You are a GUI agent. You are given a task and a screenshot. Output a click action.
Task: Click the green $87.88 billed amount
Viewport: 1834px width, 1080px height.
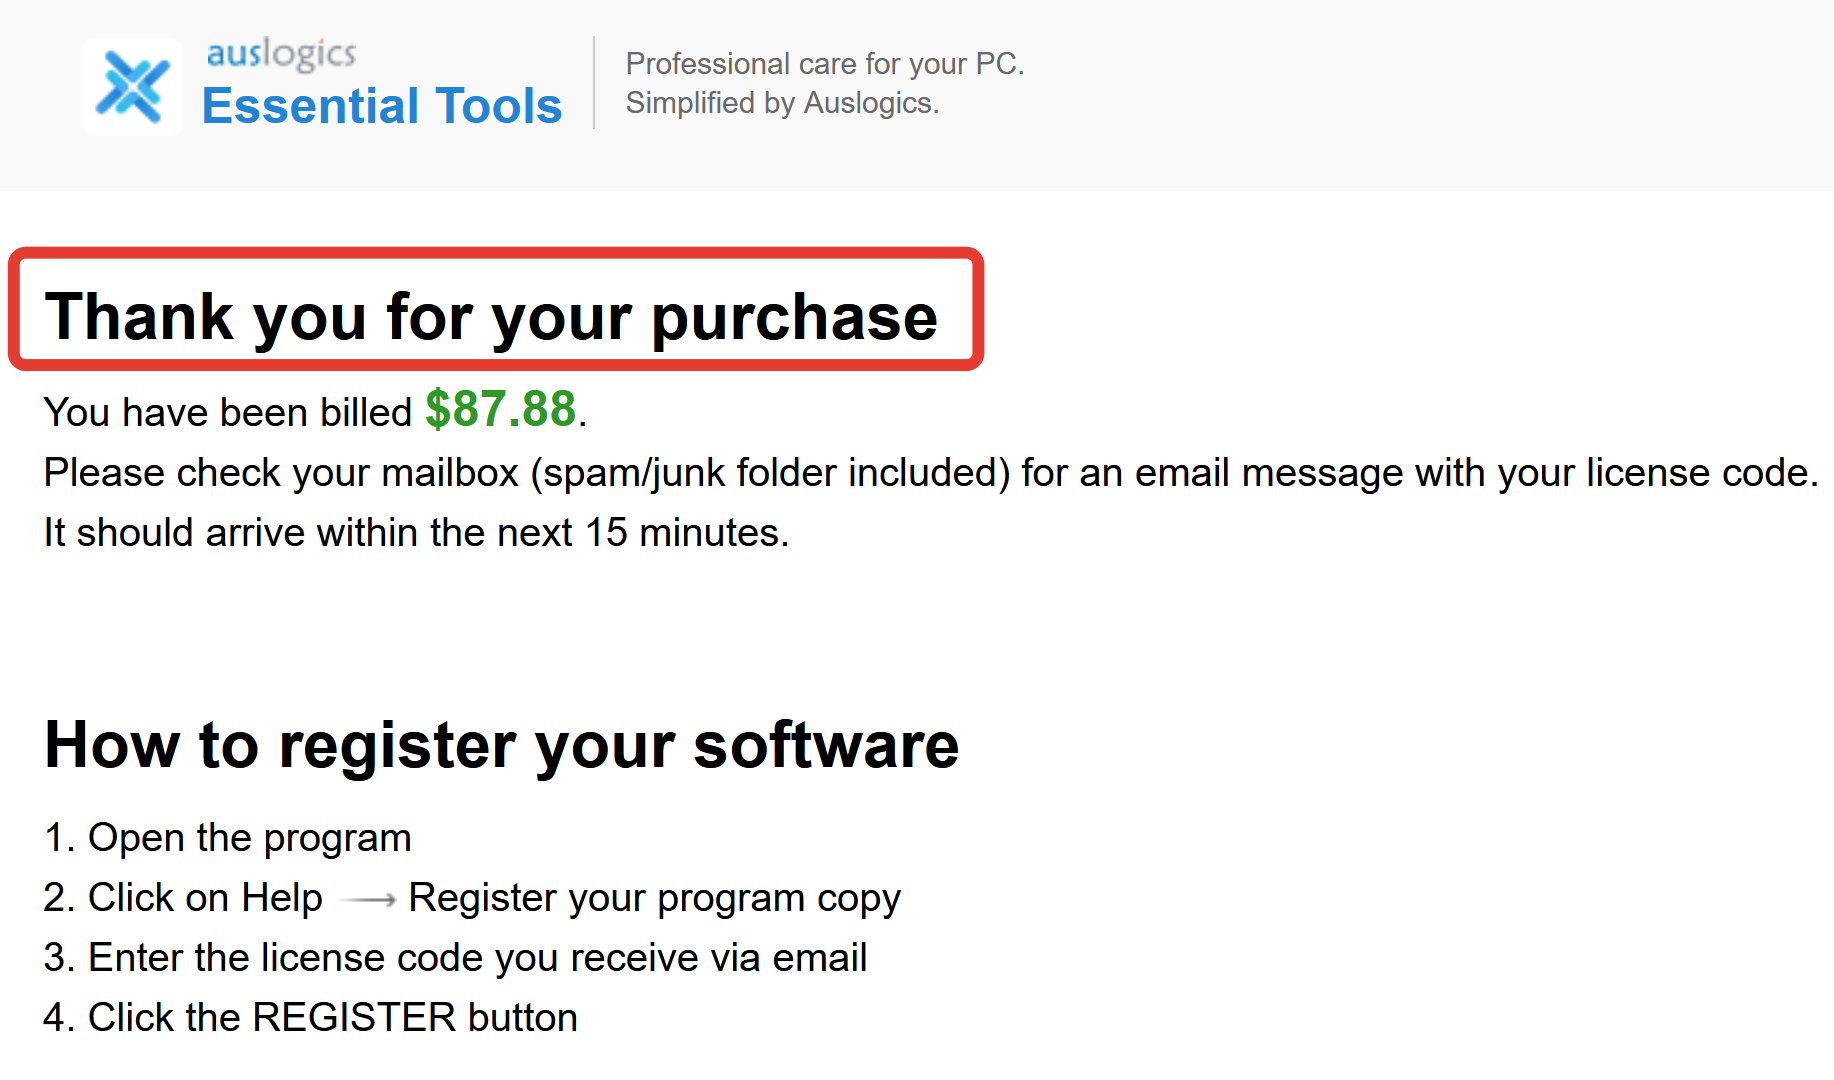coord(501,409)
